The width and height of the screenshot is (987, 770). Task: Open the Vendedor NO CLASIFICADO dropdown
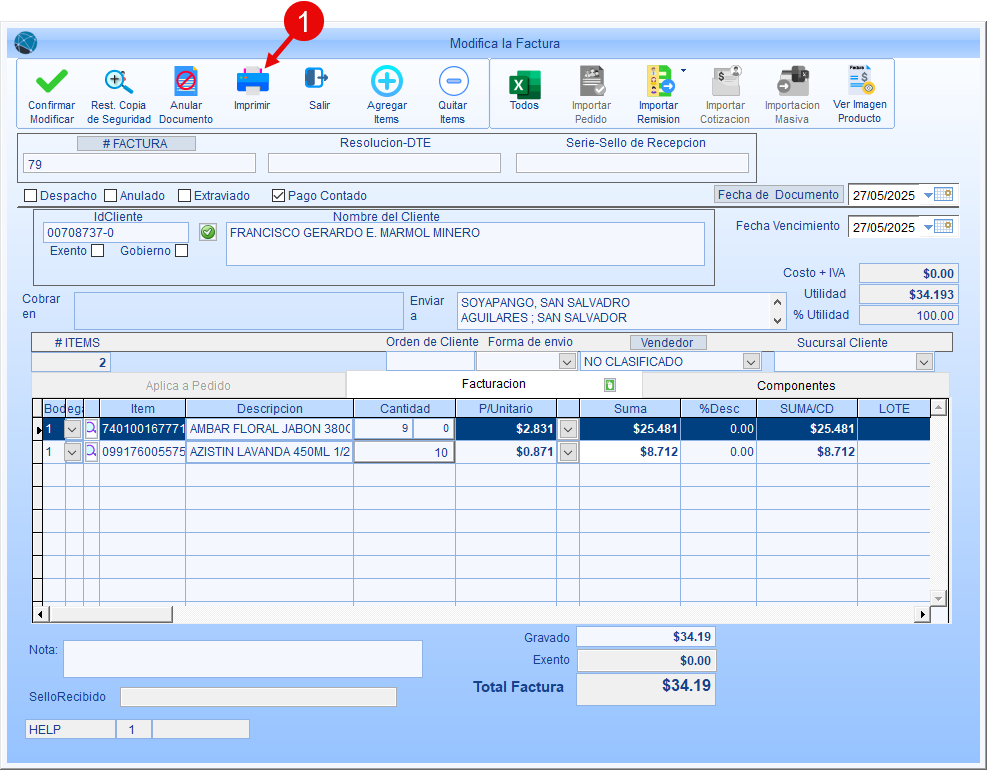[751, 361]
